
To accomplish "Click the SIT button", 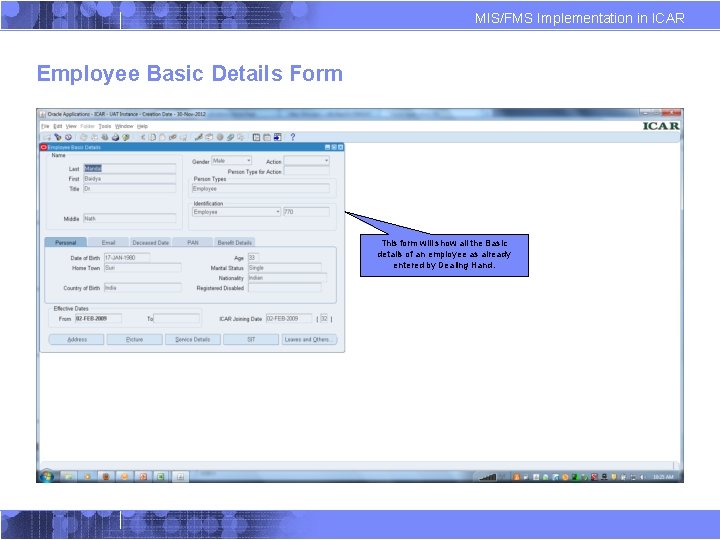I will click(251, 339).
